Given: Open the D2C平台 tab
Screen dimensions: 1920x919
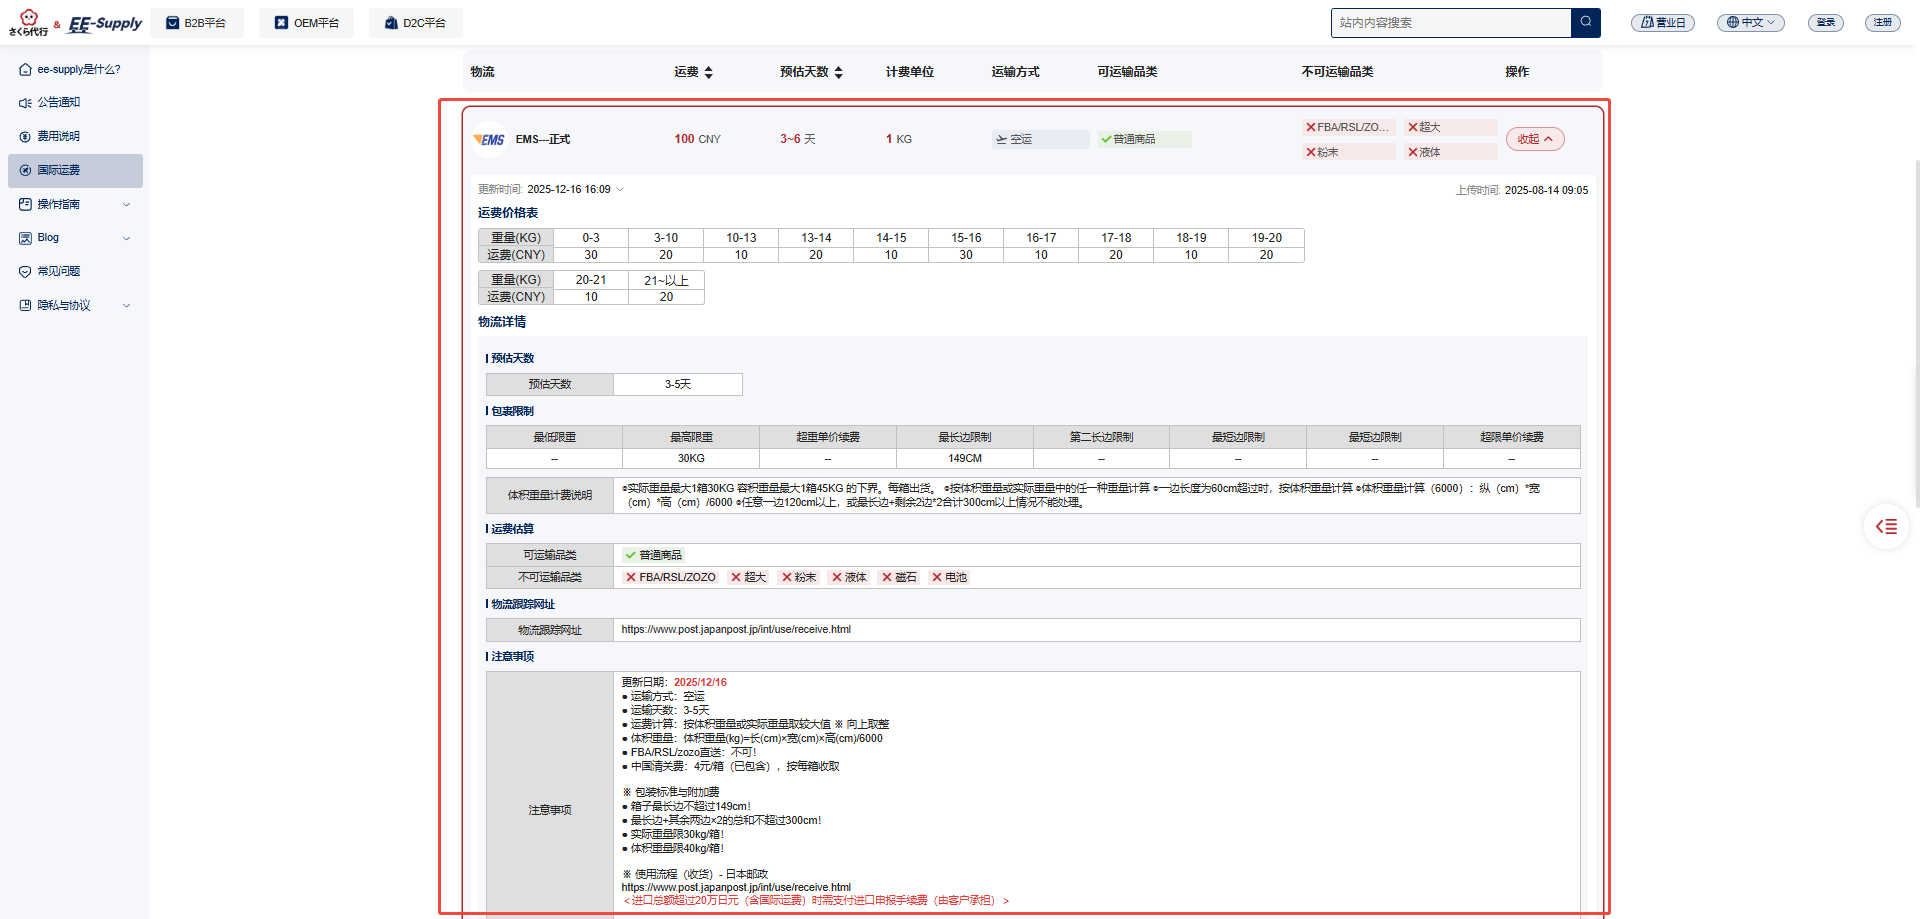Looking at the screenshot, I should [416, 22].
